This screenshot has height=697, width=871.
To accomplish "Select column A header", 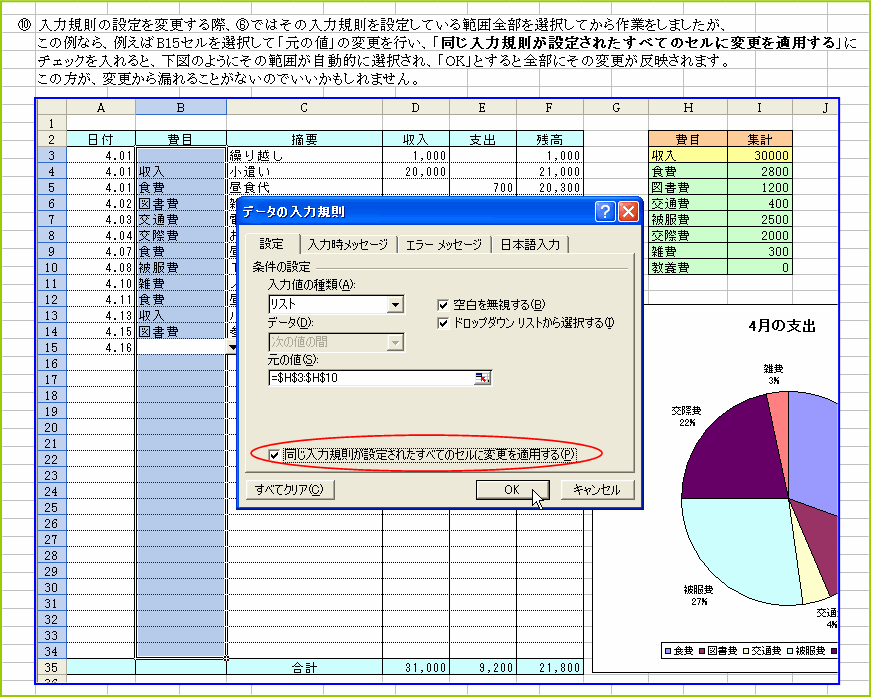I will (x=101, y=108).
